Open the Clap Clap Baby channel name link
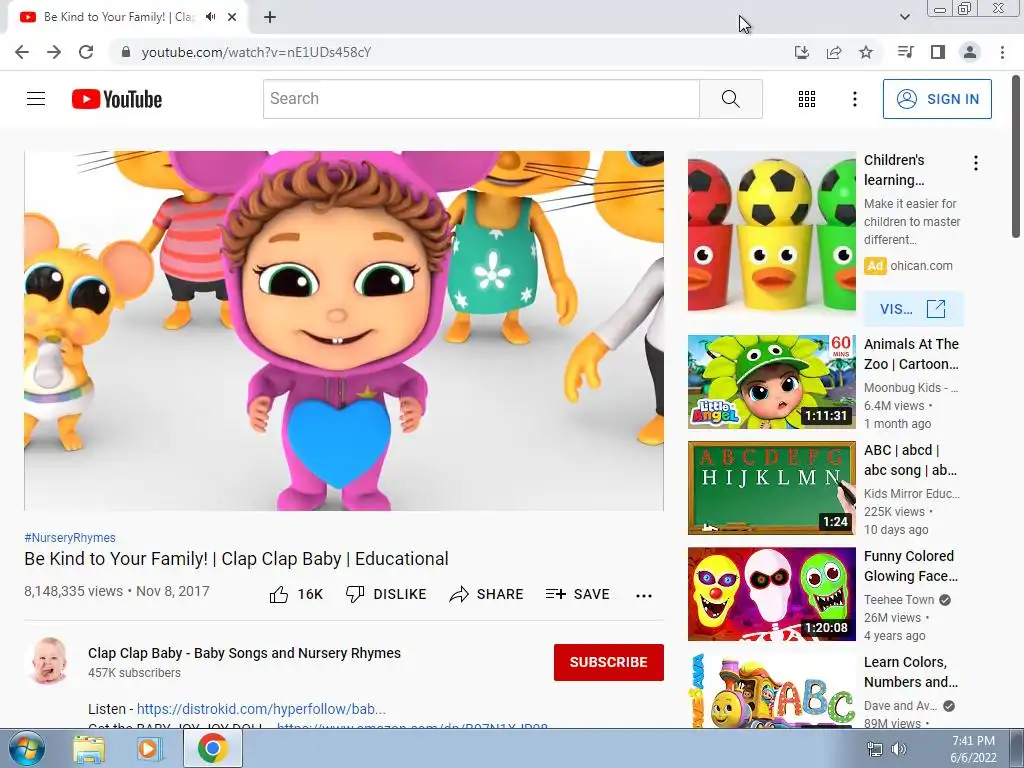 [x=244, y=653]
